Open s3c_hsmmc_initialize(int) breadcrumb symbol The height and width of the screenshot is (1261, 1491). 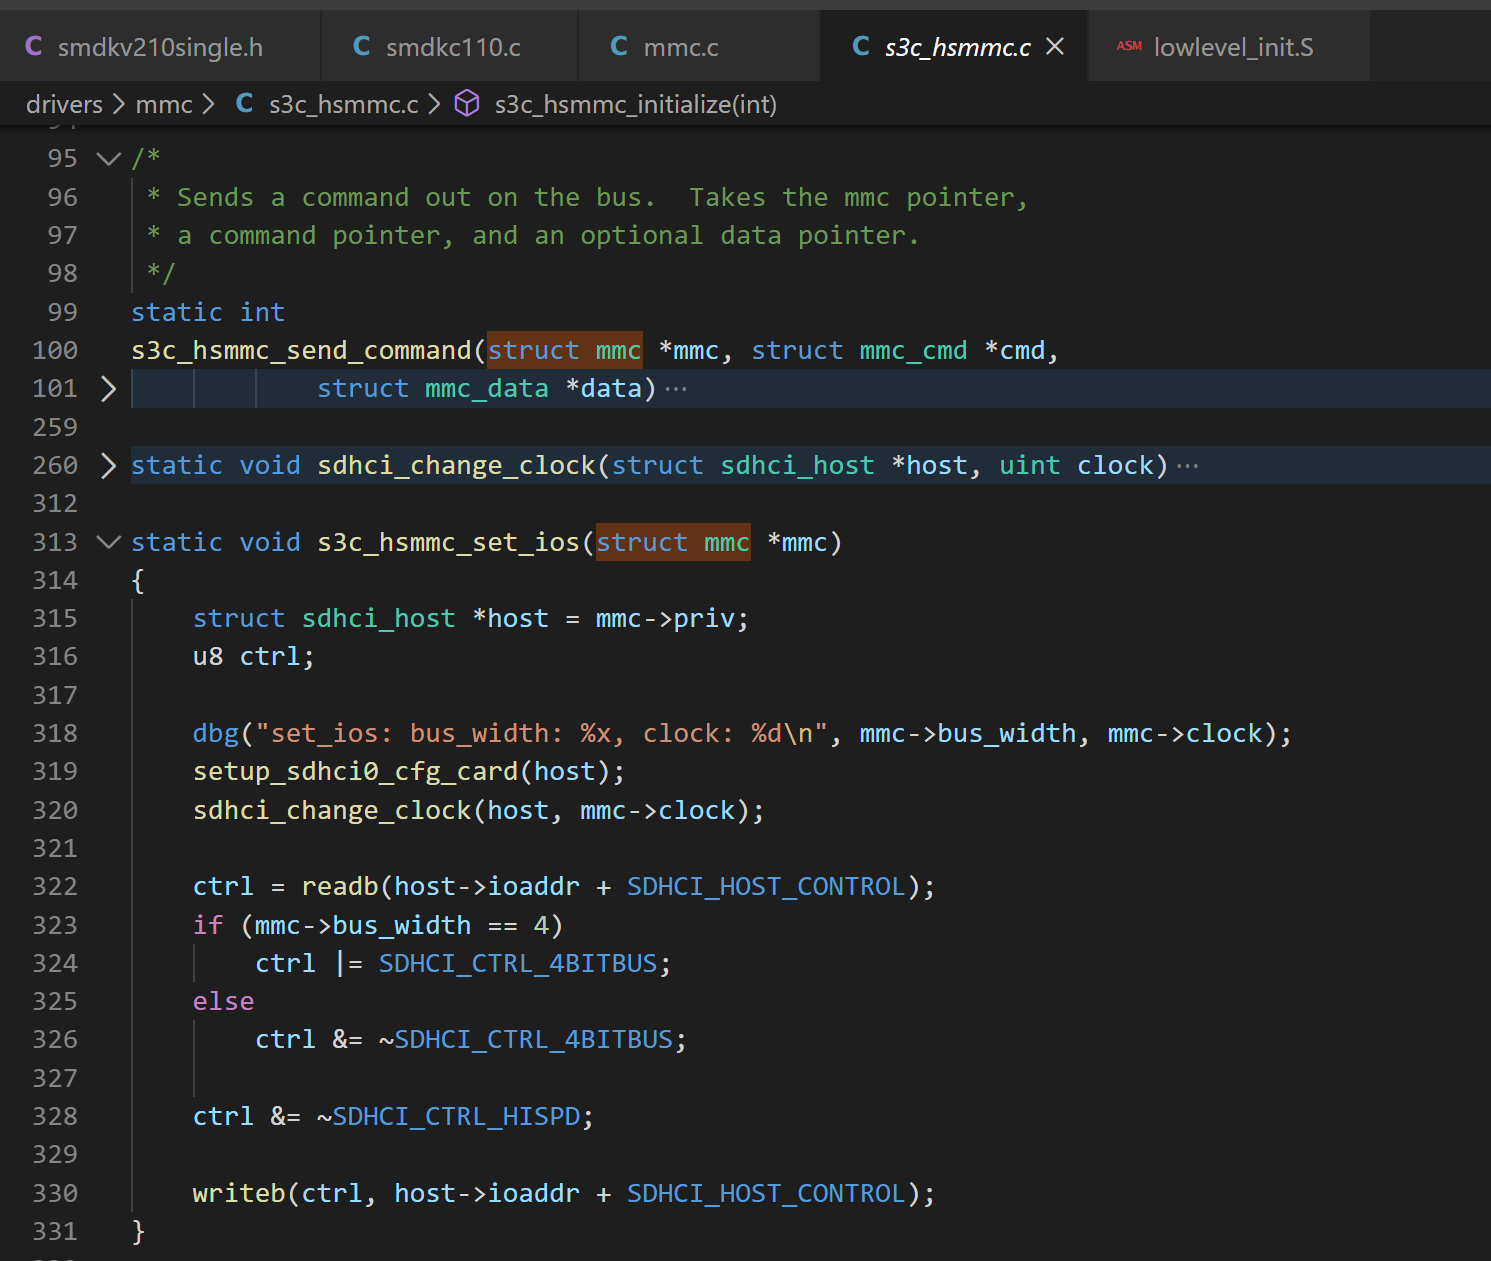click(635, 104)
